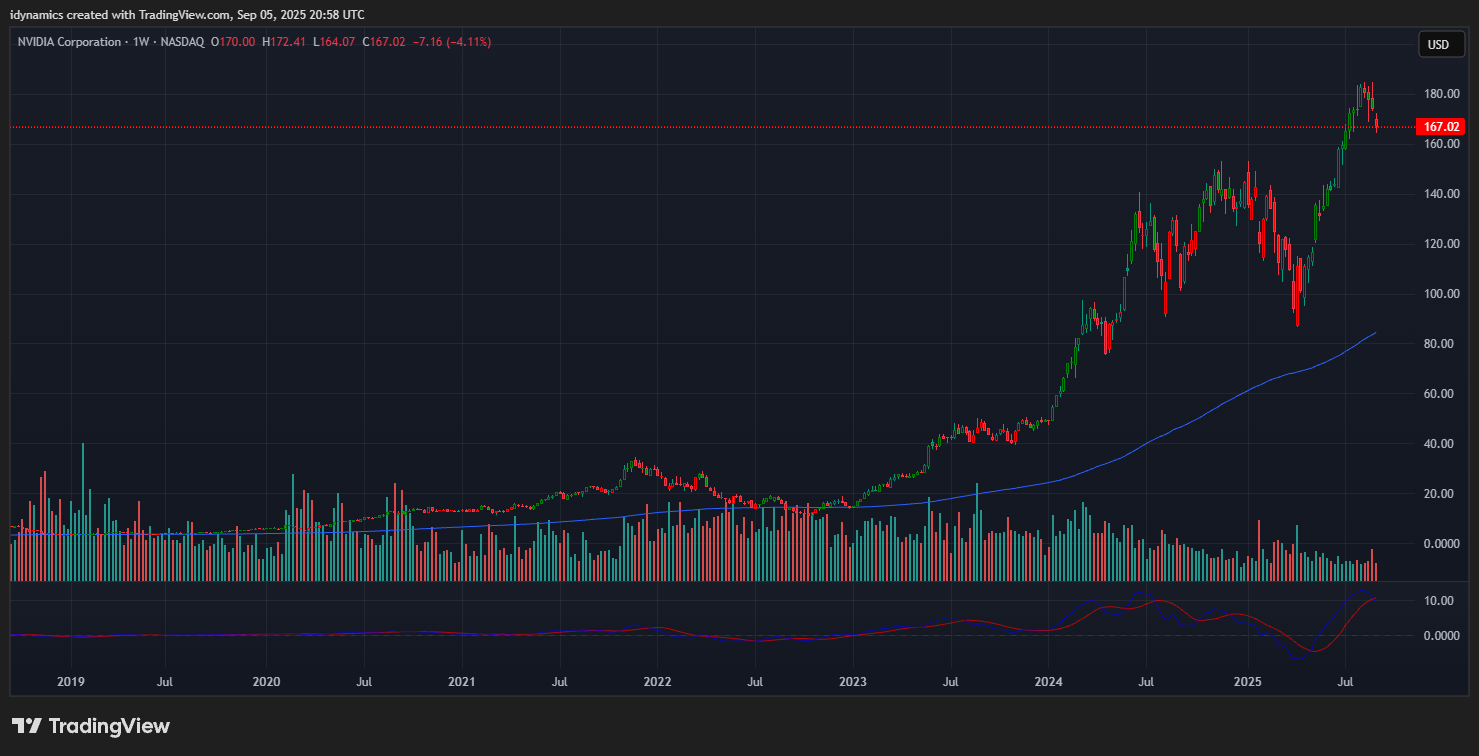The height and width of the screenshot is (756, 1479).
Task: Click the 0.0000 label just below 20.00
Action: (x=1441, y=544)
